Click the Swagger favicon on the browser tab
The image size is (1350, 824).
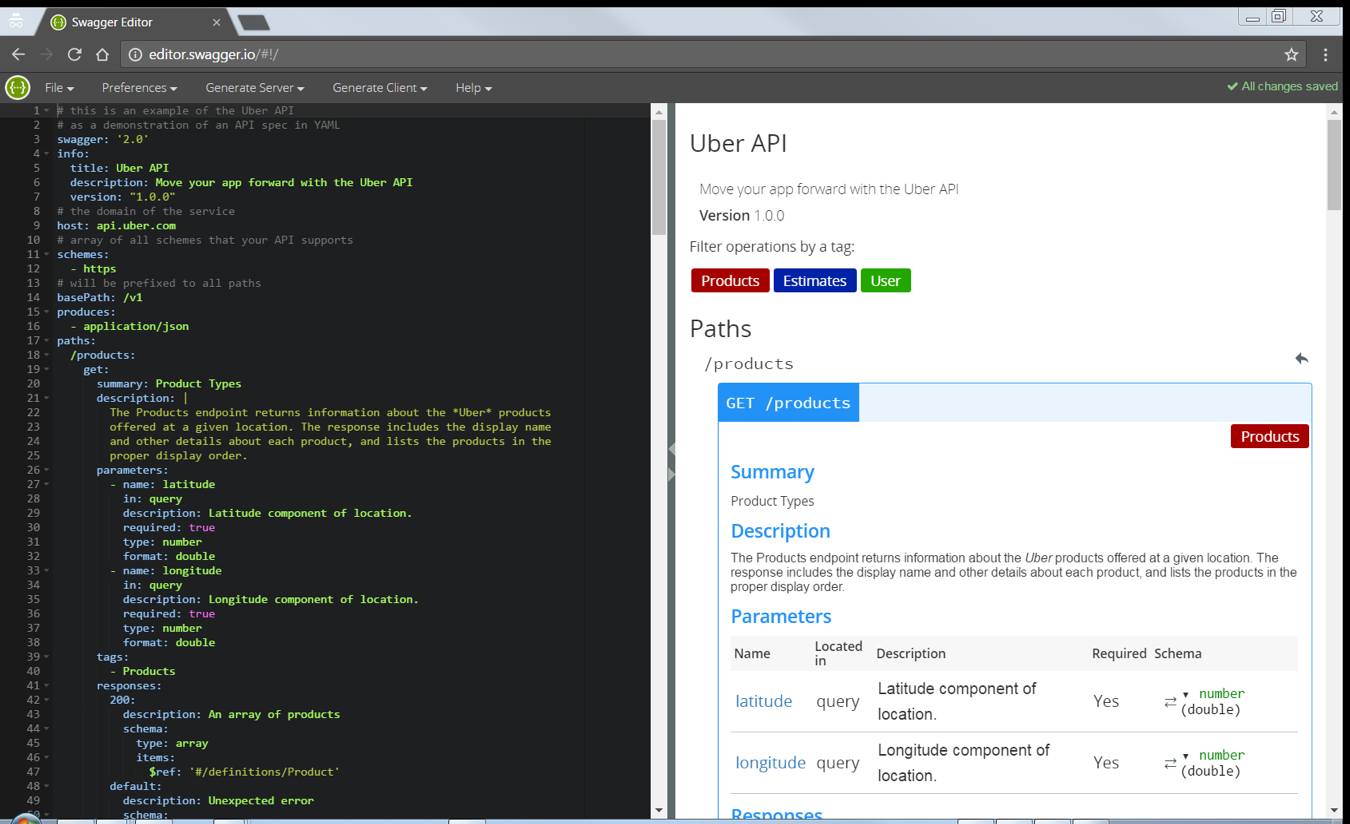point(58,22)
